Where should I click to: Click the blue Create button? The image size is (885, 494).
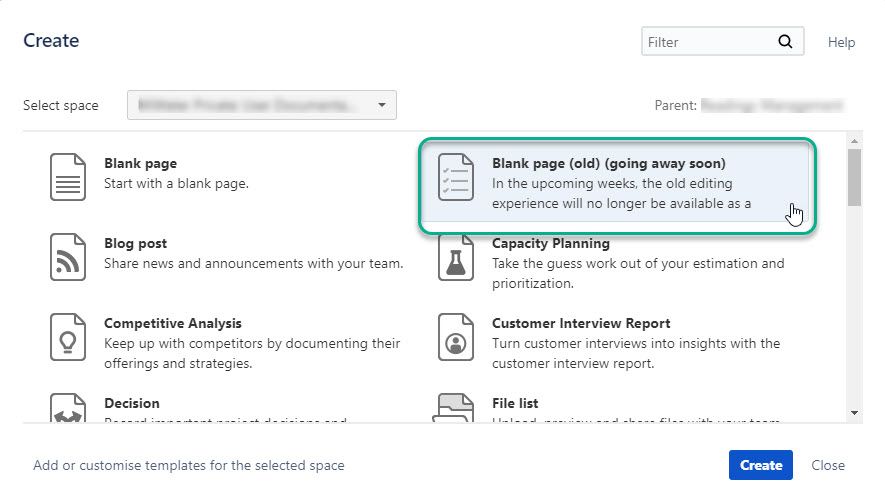pos(760,465)
